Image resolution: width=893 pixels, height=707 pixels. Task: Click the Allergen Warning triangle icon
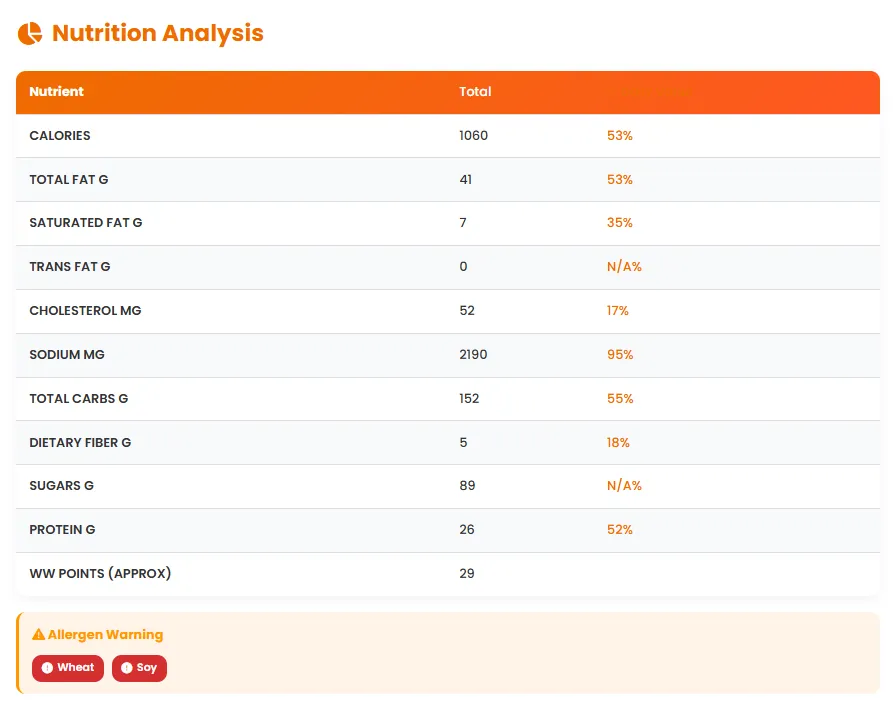(x=38, y=635)
